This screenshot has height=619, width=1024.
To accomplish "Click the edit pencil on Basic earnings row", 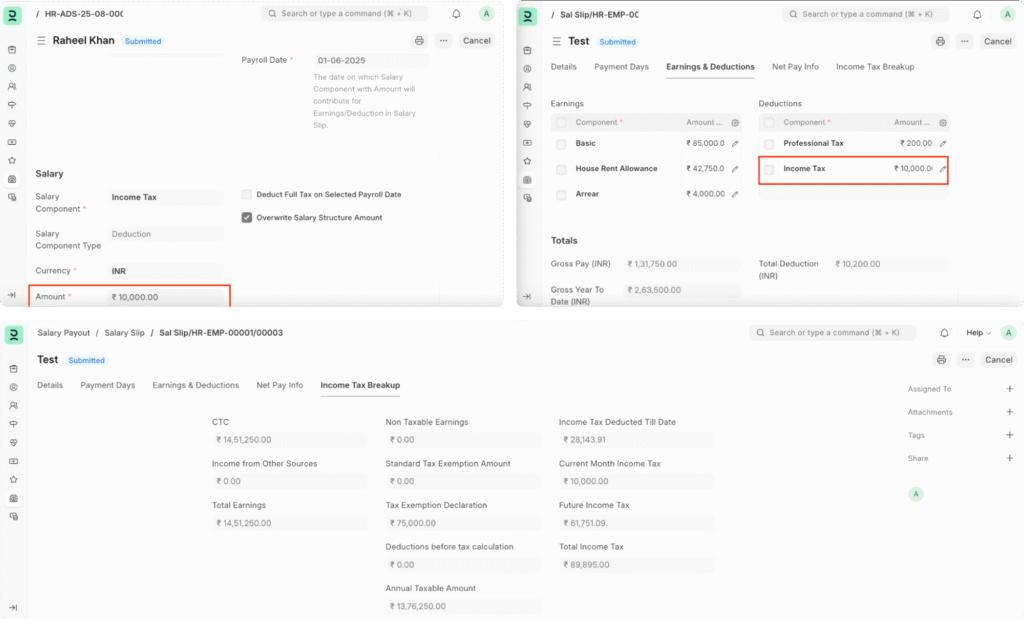I will 736,144.
